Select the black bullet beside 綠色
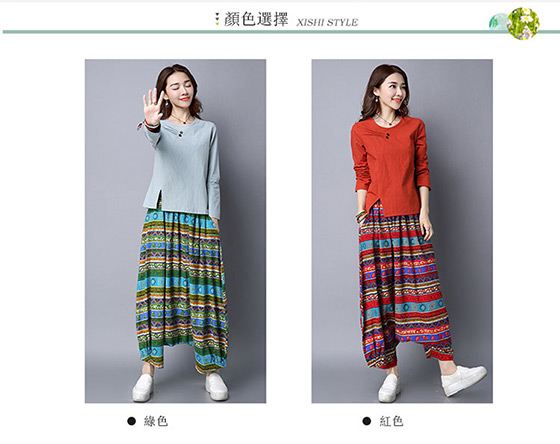 [131, 421]
